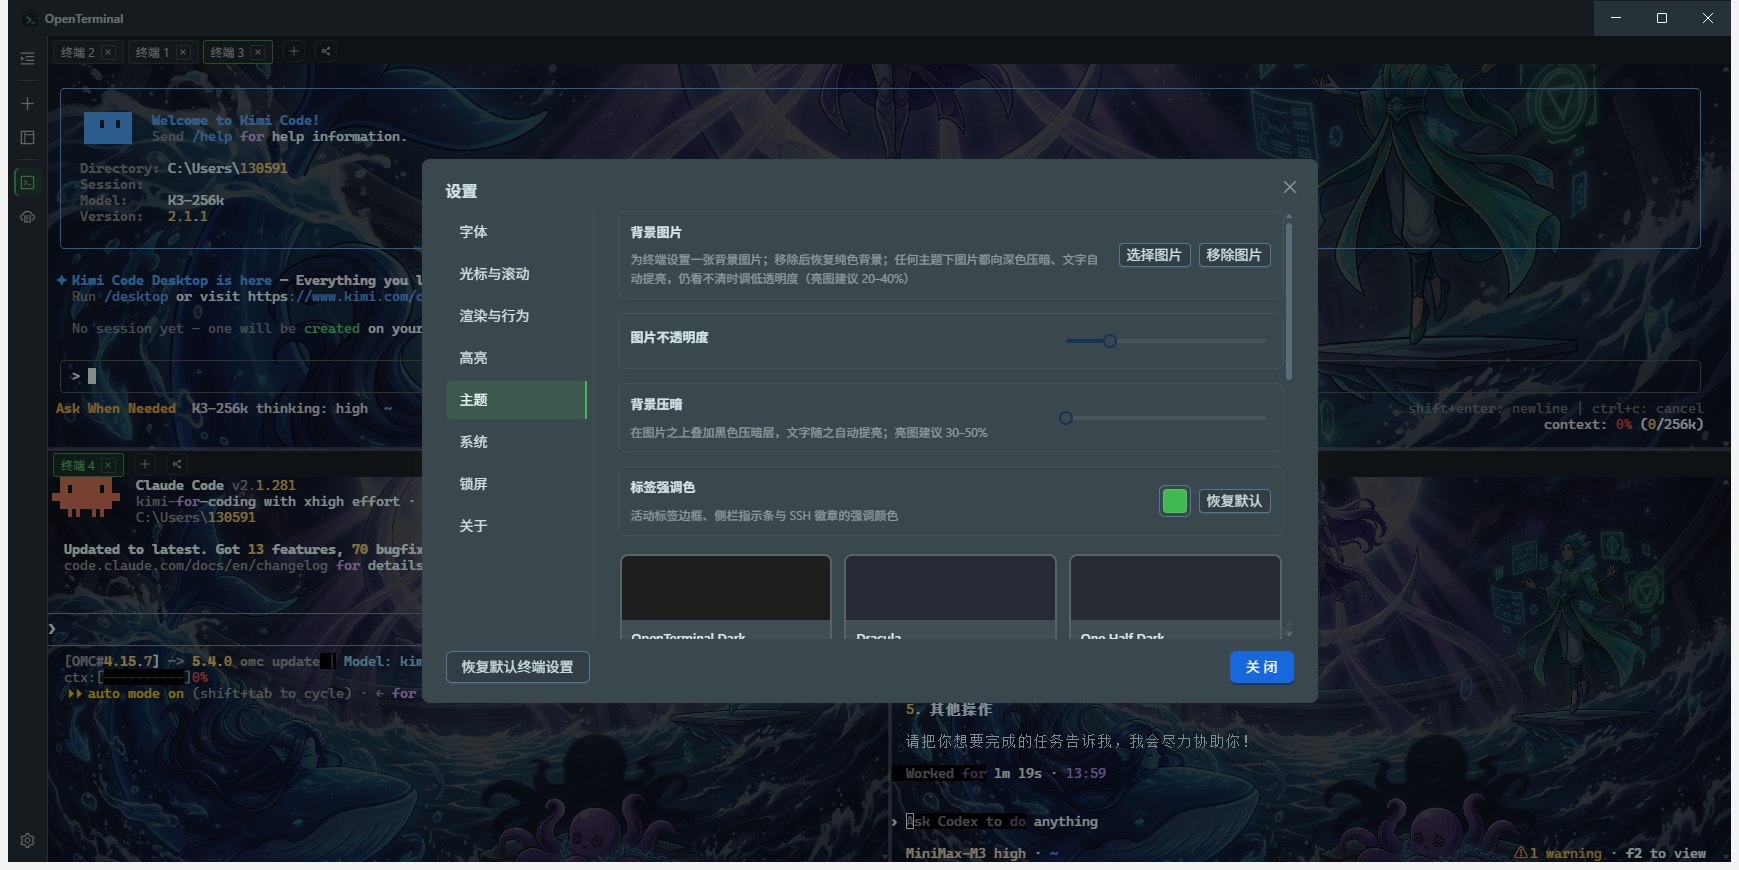Click the 'MiniMax-M3 high' status text
The width and height of the screenshot is (1739, 870).
[966, 854]
